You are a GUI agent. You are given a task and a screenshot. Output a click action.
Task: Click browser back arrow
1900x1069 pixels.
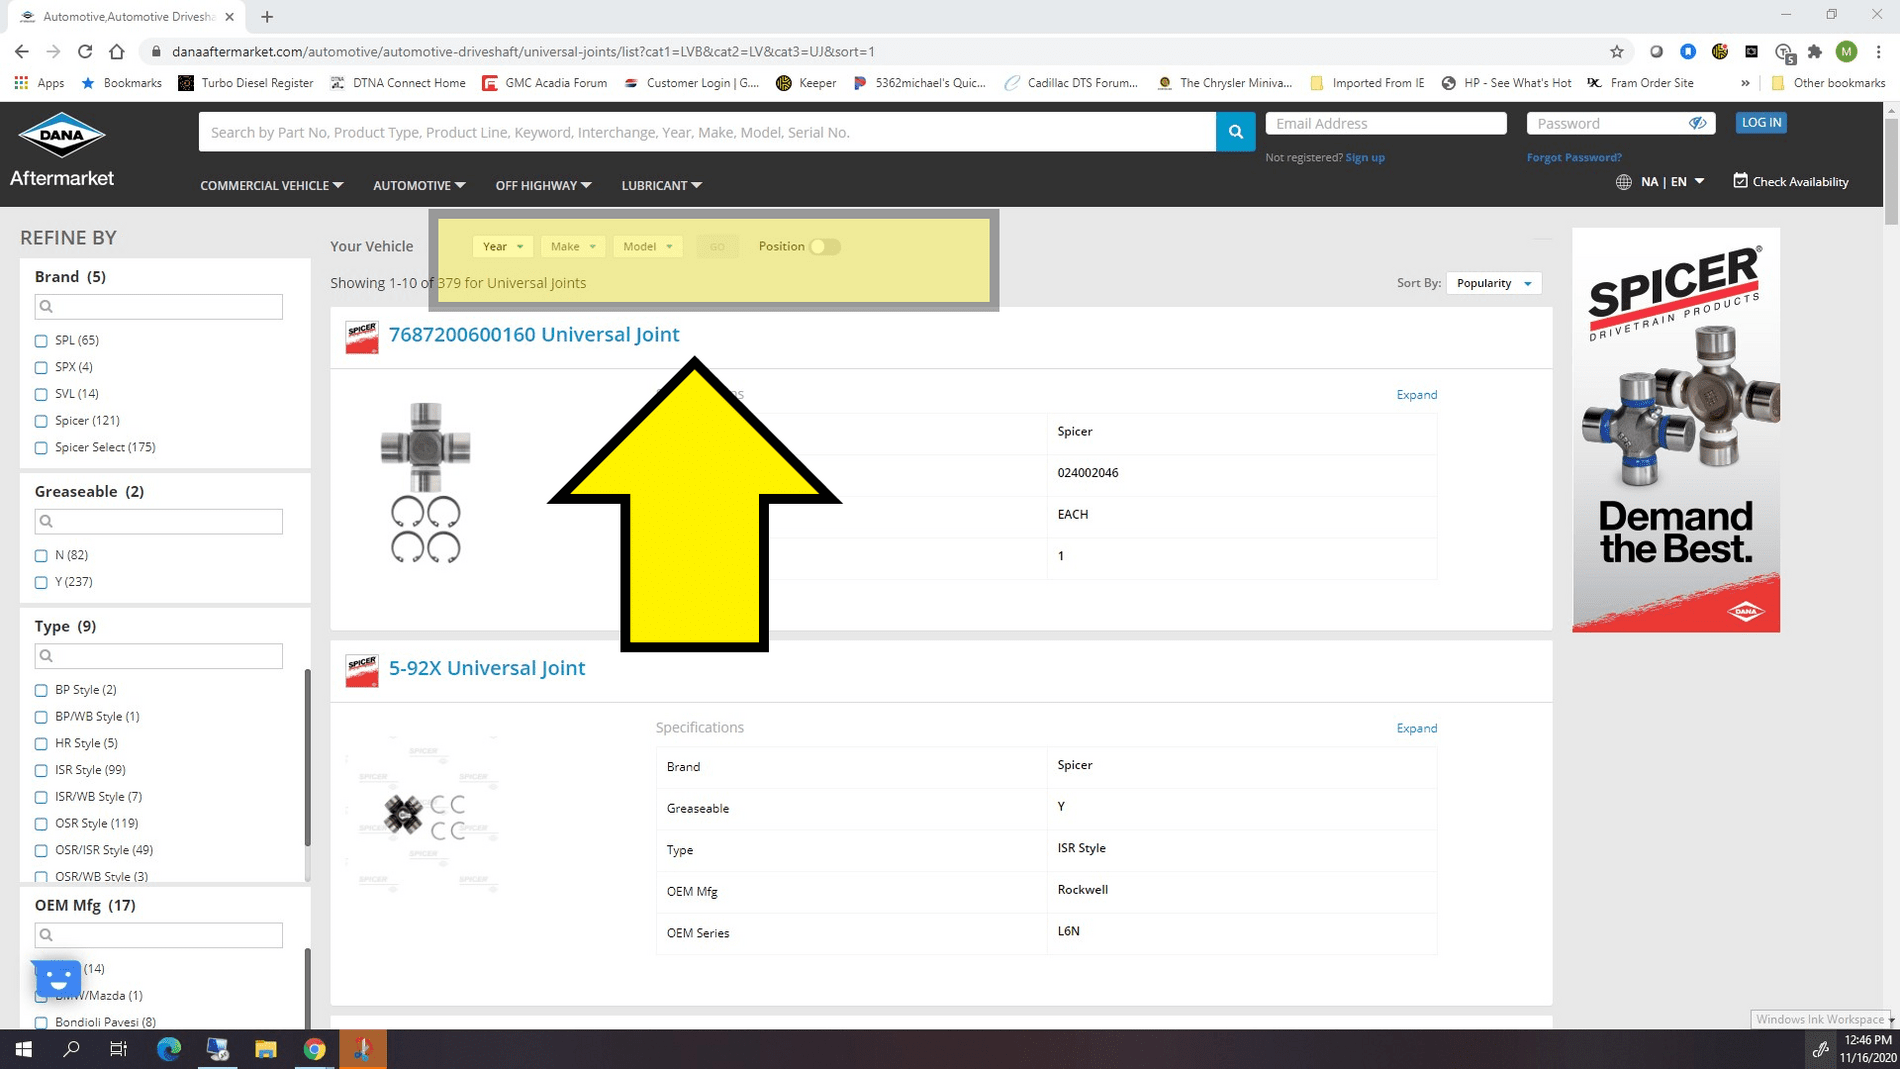pyautogui.click(x=22, y=51)
